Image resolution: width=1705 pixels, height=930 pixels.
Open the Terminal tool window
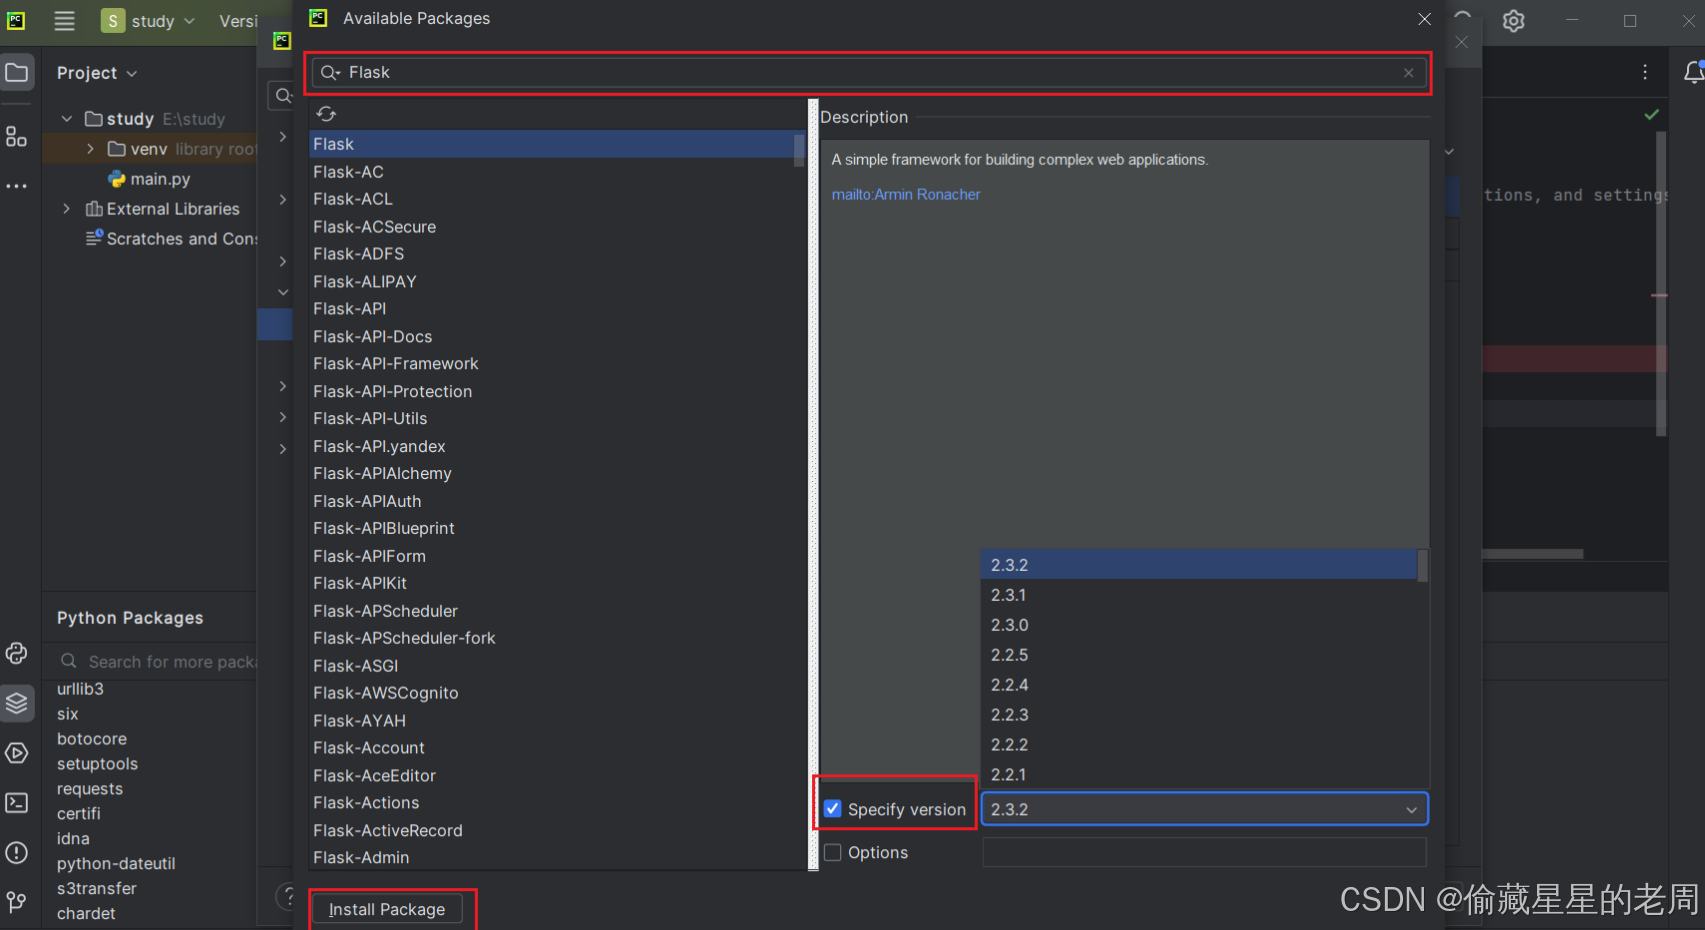point(17,803)
